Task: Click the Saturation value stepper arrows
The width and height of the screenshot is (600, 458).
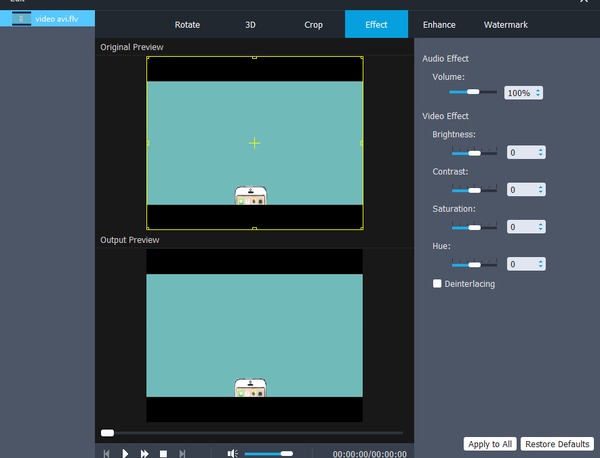Action: pyautogui.click(x=540, y=227)
